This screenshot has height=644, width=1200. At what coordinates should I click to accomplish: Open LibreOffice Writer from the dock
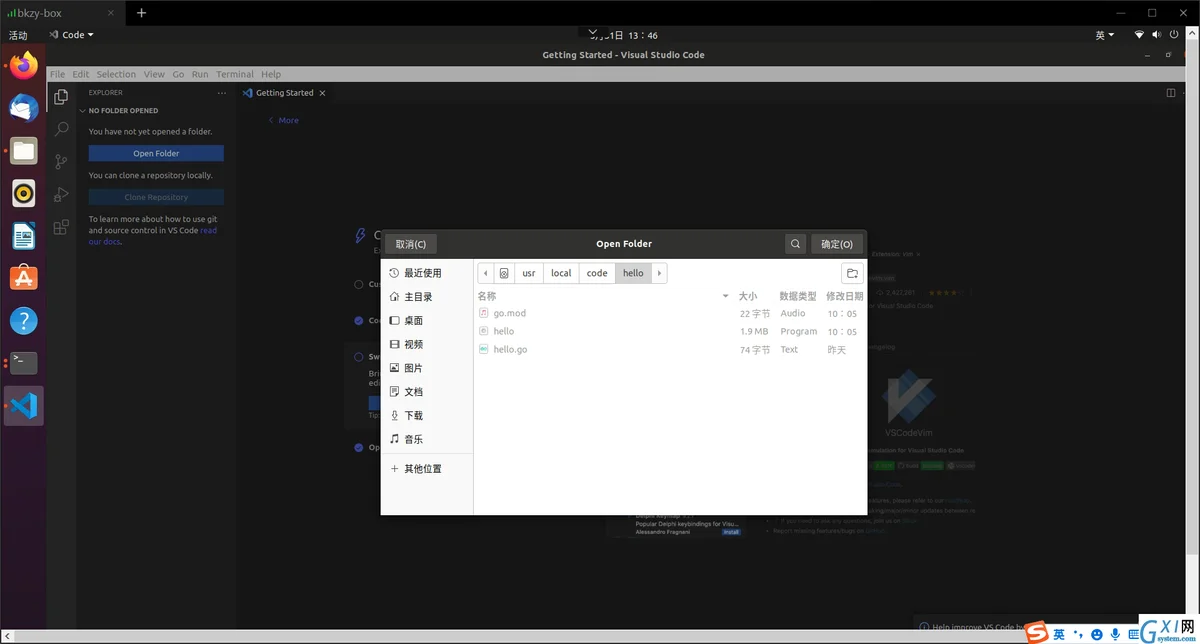tap(24, 236)
